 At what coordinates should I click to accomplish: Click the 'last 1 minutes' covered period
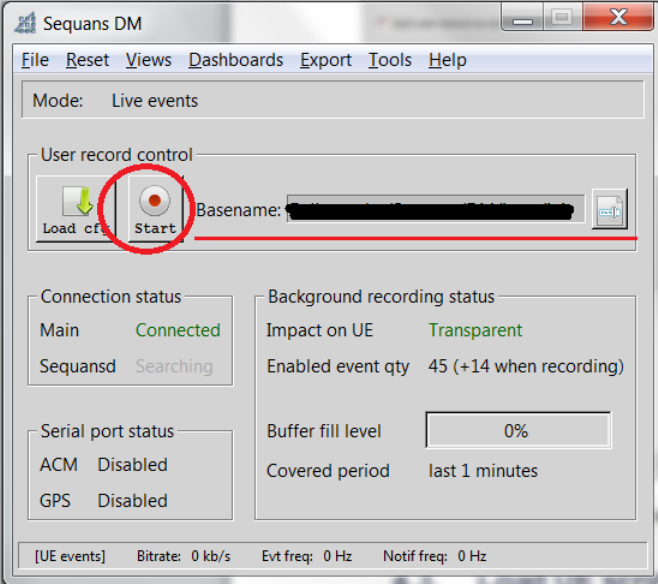click(x=483, y=471)
